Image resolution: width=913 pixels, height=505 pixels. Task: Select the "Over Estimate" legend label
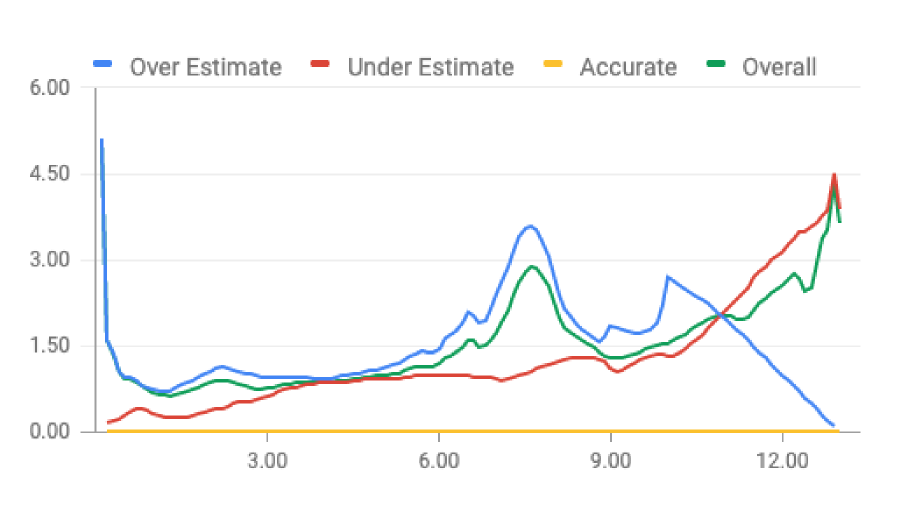(205, 68)
